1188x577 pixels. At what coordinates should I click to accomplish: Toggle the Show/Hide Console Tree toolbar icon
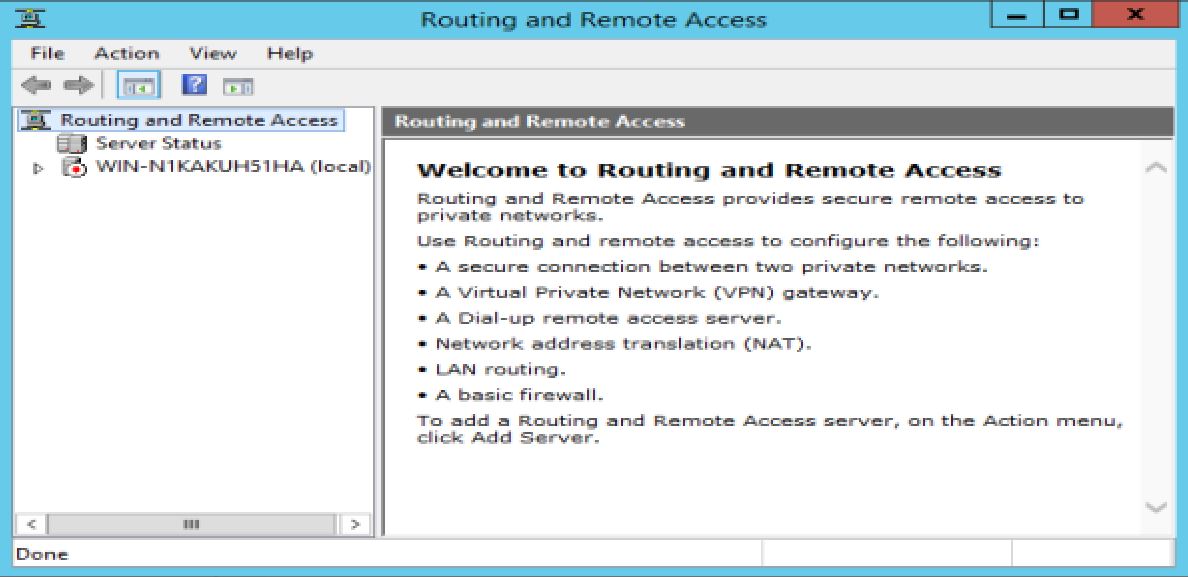[139, 86]
